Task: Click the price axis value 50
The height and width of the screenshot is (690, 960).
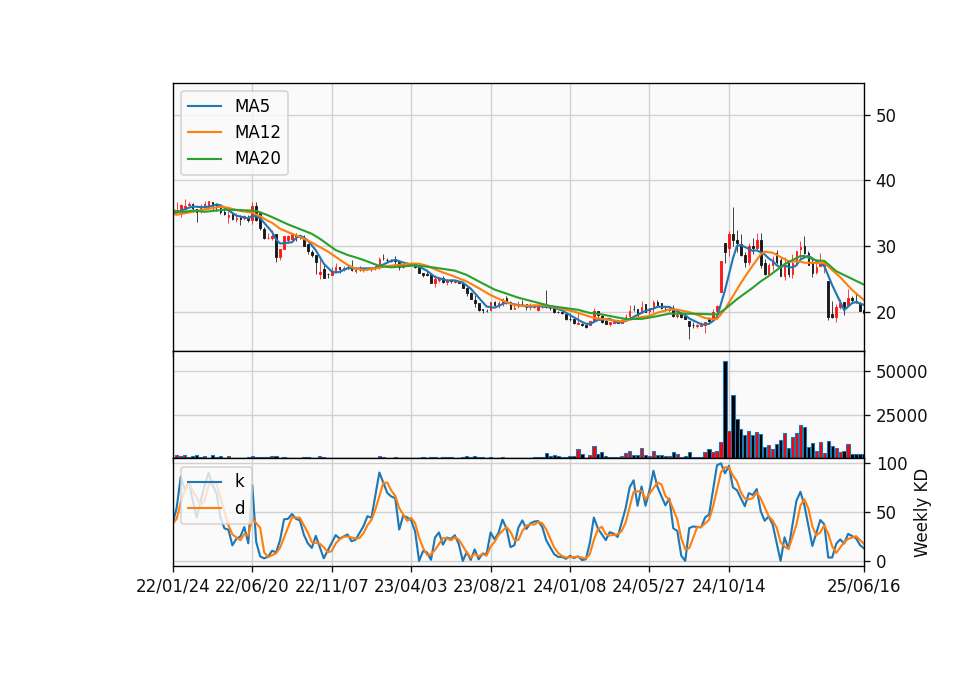Action: [x=885, y=116]
